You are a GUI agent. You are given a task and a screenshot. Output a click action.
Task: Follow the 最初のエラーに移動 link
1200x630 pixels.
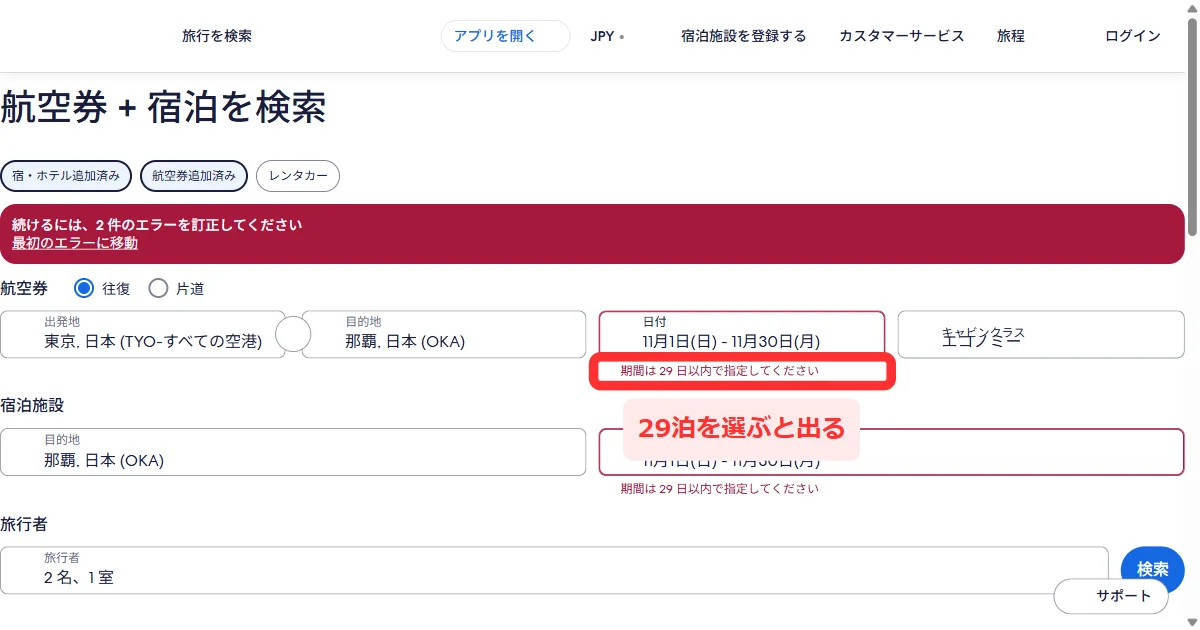75,243
